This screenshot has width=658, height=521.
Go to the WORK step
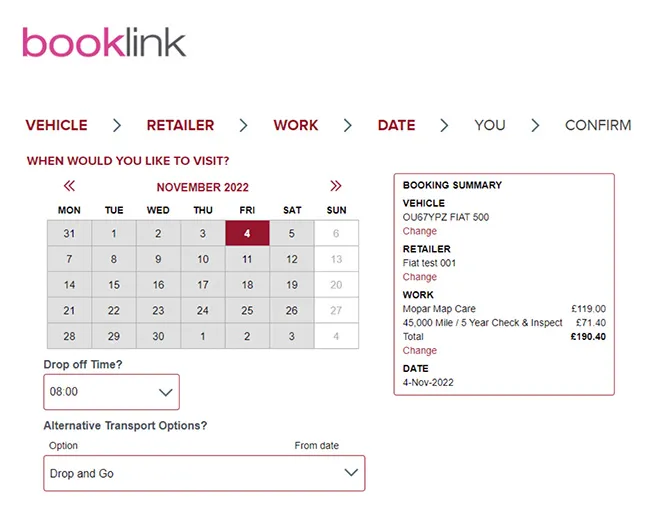tap(296, 126)
